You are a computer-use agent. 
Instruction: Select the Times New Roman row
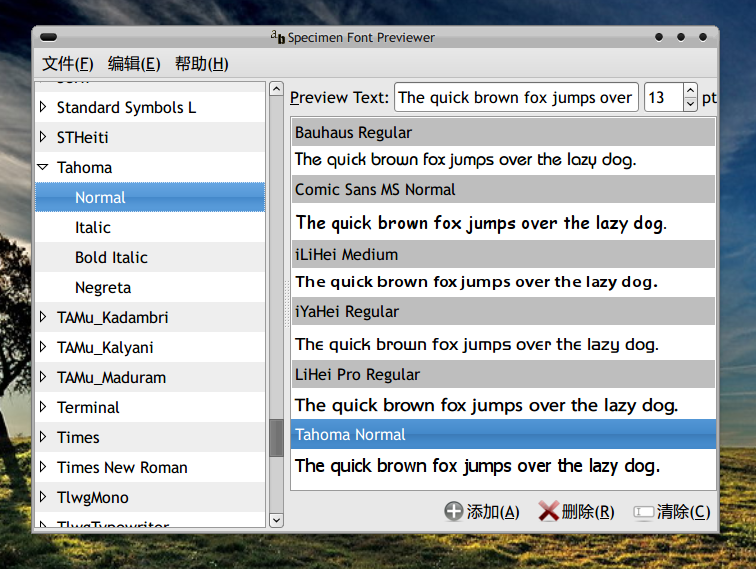(x=150, y=467)
